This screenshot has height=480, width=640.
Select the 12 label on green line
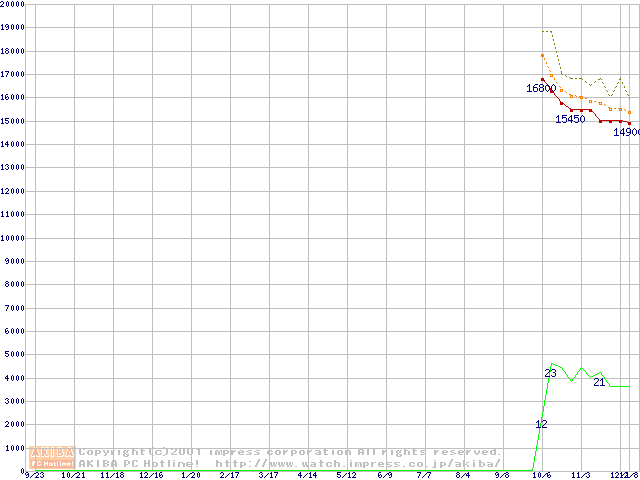pyautogui.click(x=541, y=425)
